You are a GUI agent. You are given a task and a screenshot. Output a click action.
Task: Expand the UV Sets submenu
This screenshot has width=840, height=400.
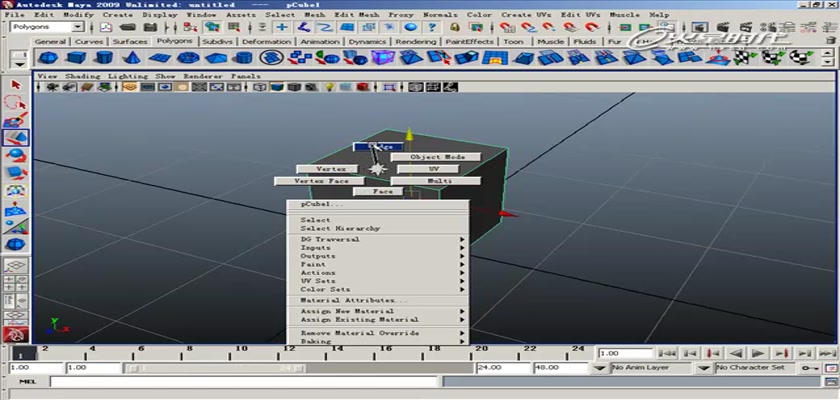(x=378, y=281)
